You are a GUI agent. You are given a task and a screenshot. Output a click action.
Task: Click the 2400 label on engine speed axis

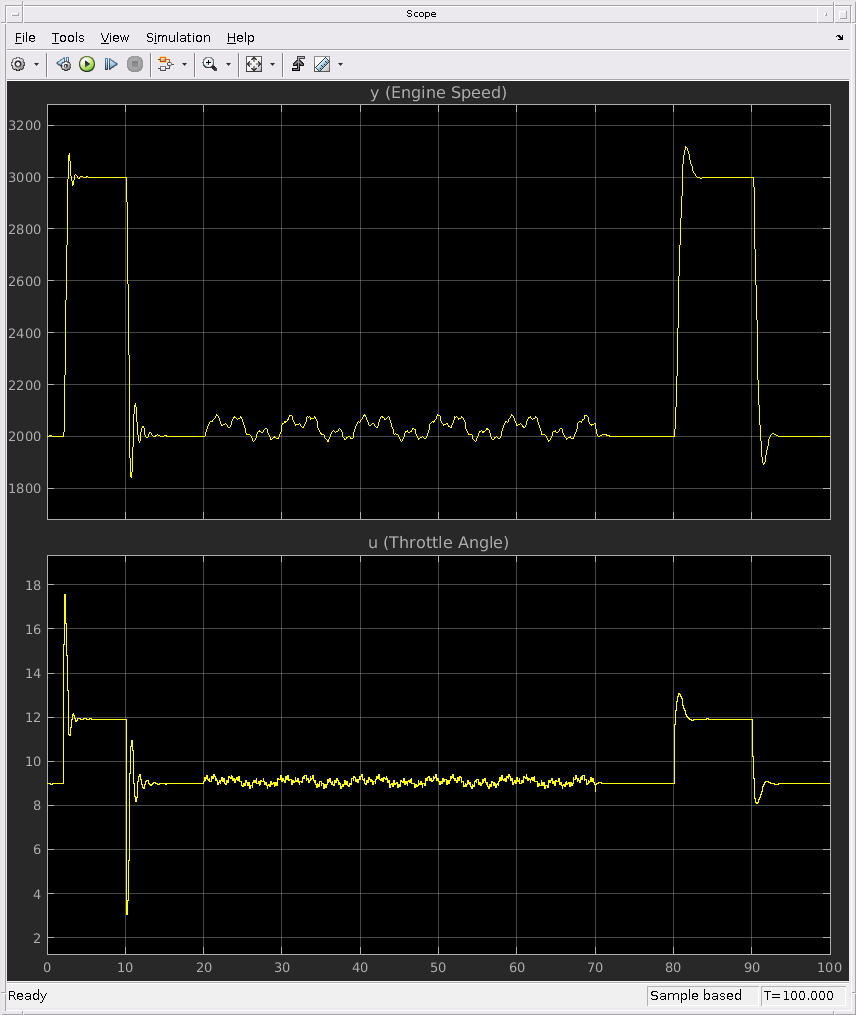[25, 333]
